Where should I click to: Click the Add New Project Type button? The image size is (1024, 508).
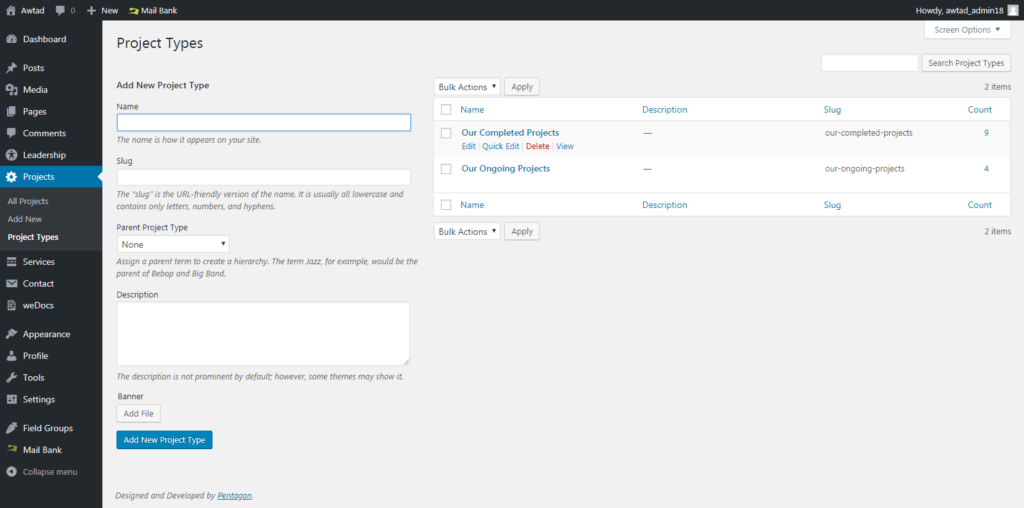click(164, 440)
